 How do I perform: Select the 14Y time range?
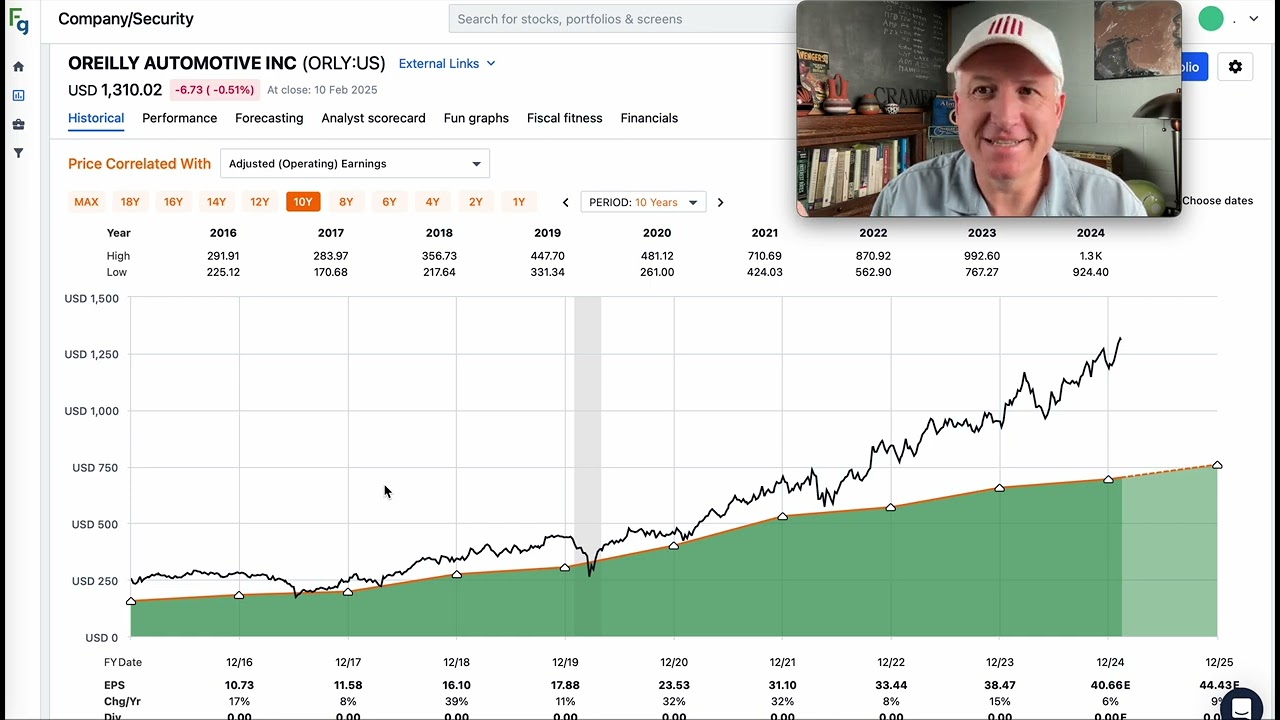point(216,202)
